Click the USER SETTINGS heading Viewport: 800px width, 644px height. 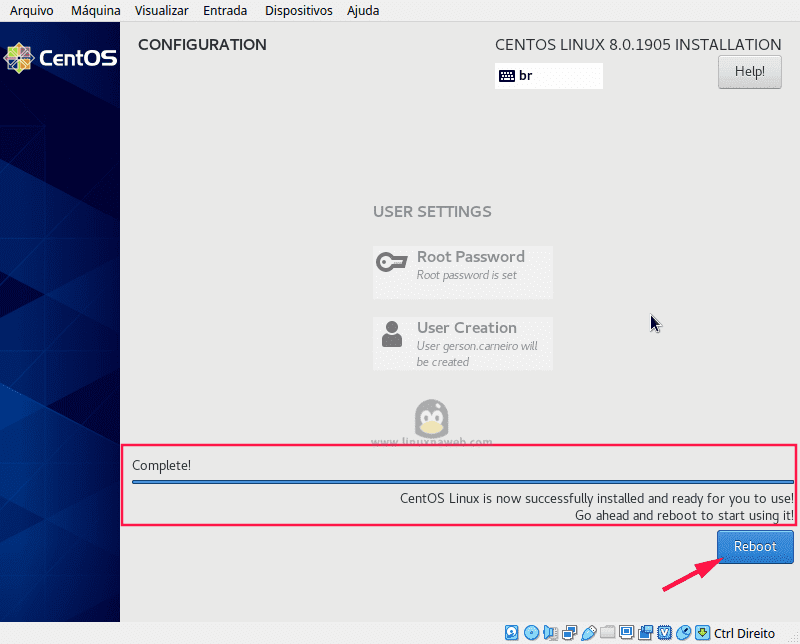pyautogui.click(x=432, y=212)
